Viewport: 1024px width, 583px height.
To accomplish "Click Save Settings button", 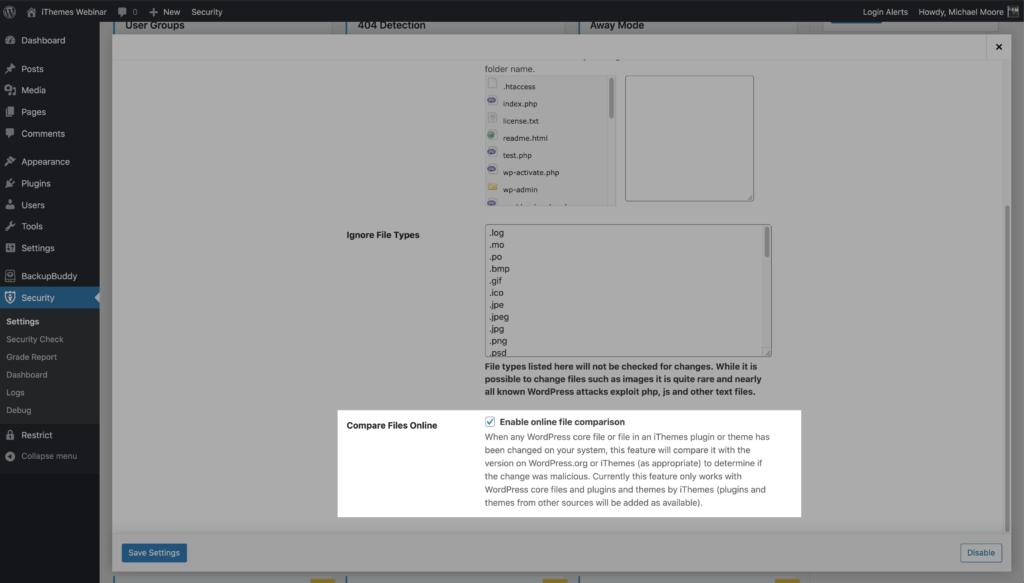I will click(154, 553).
